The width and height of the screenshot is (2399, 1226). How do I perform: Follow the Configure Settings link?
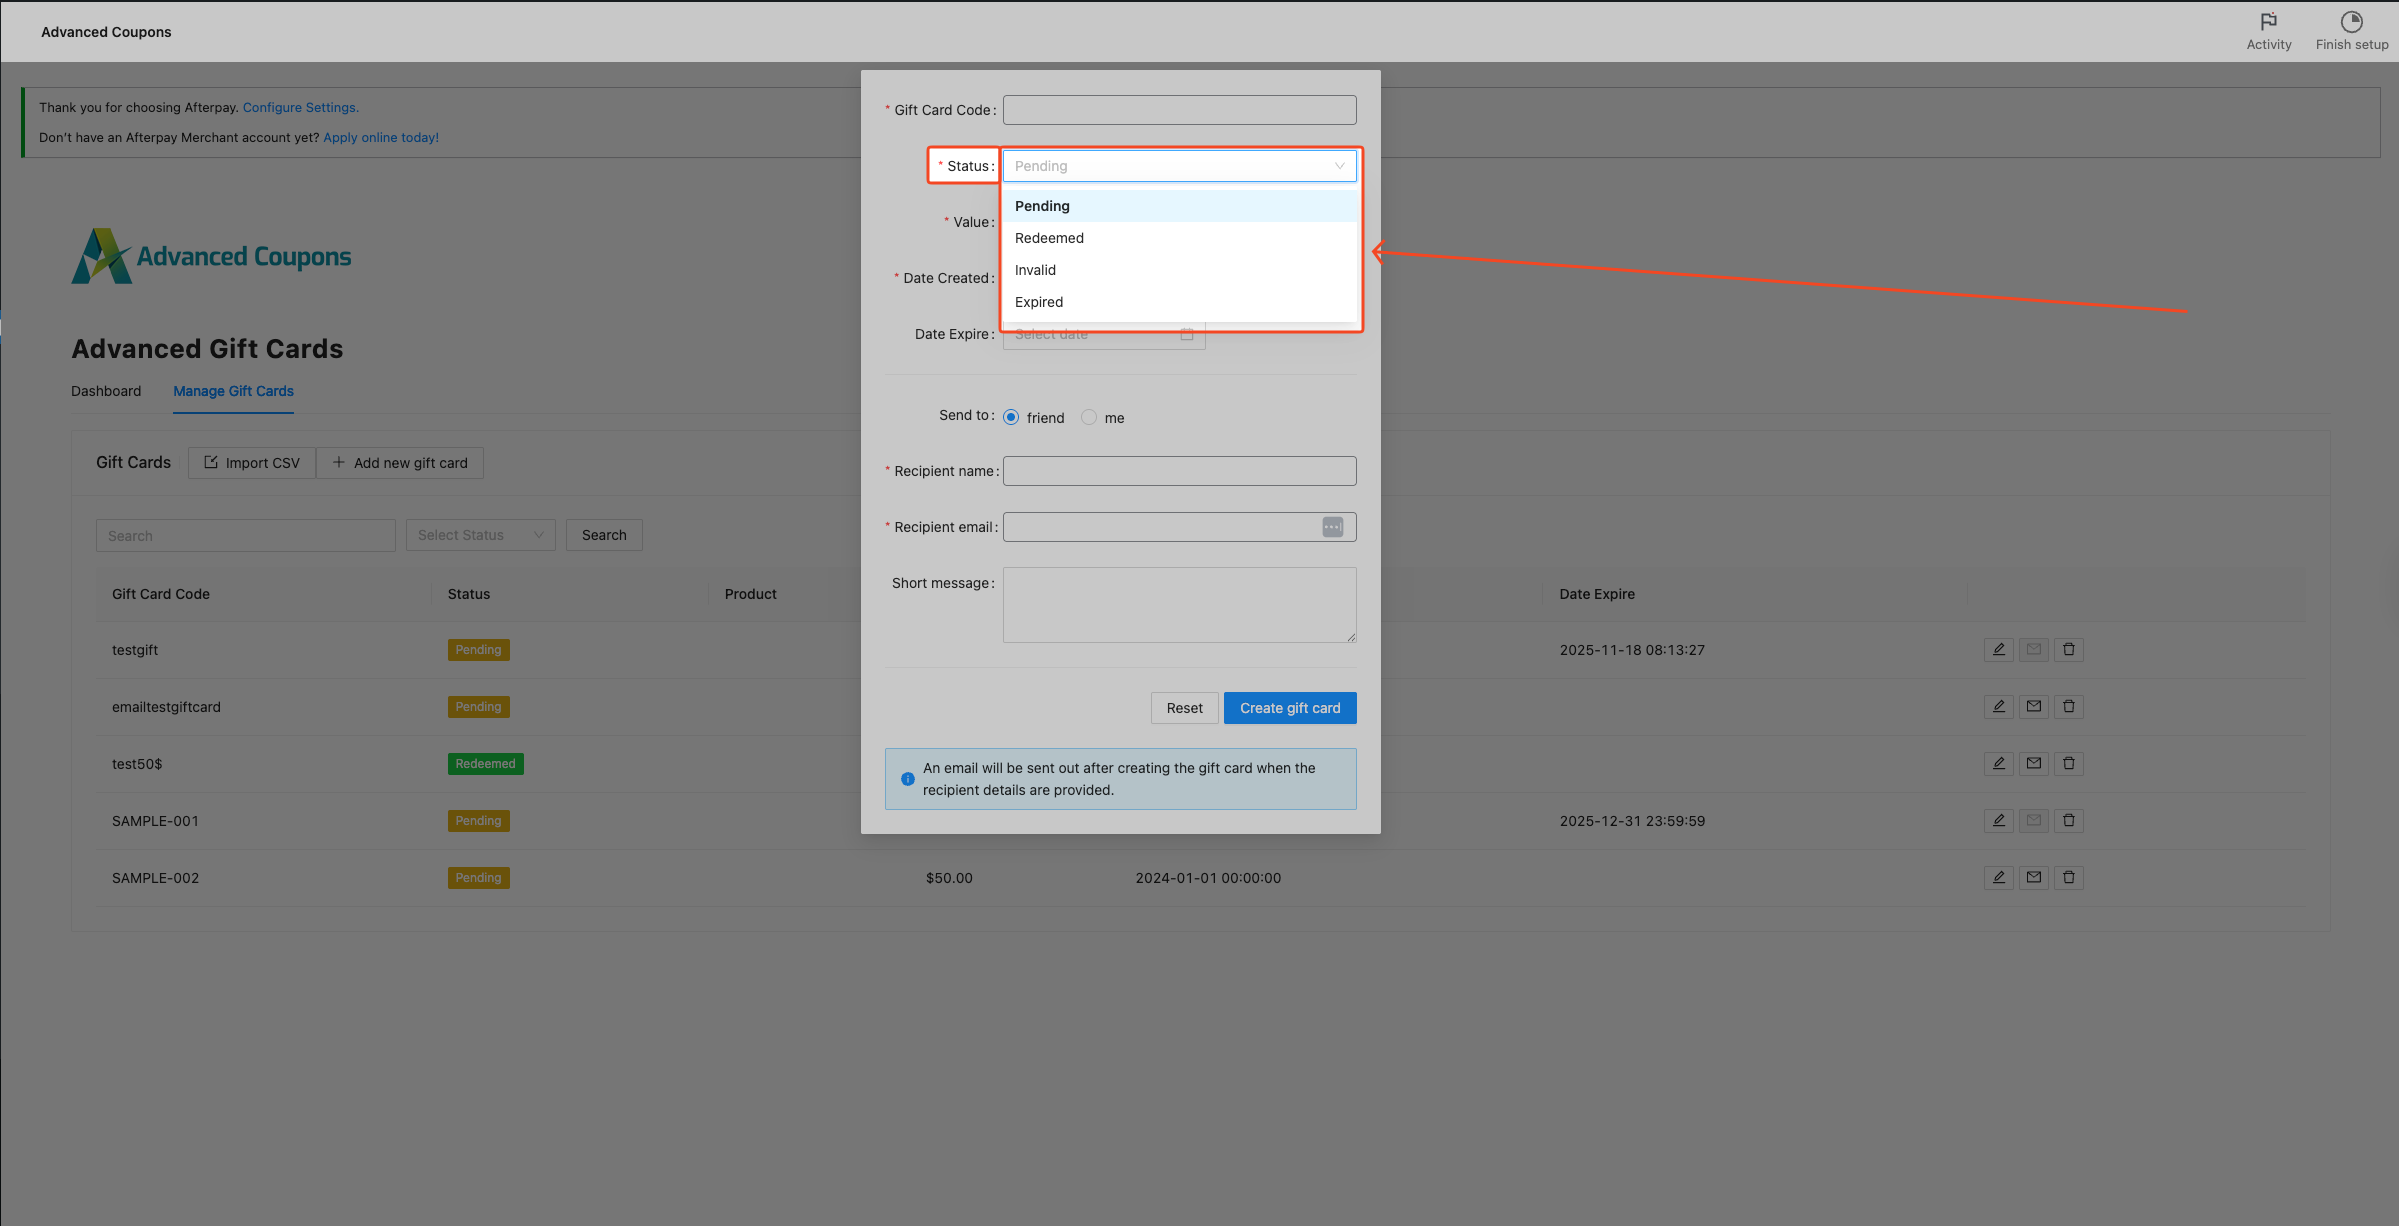(x=300, y=108)
